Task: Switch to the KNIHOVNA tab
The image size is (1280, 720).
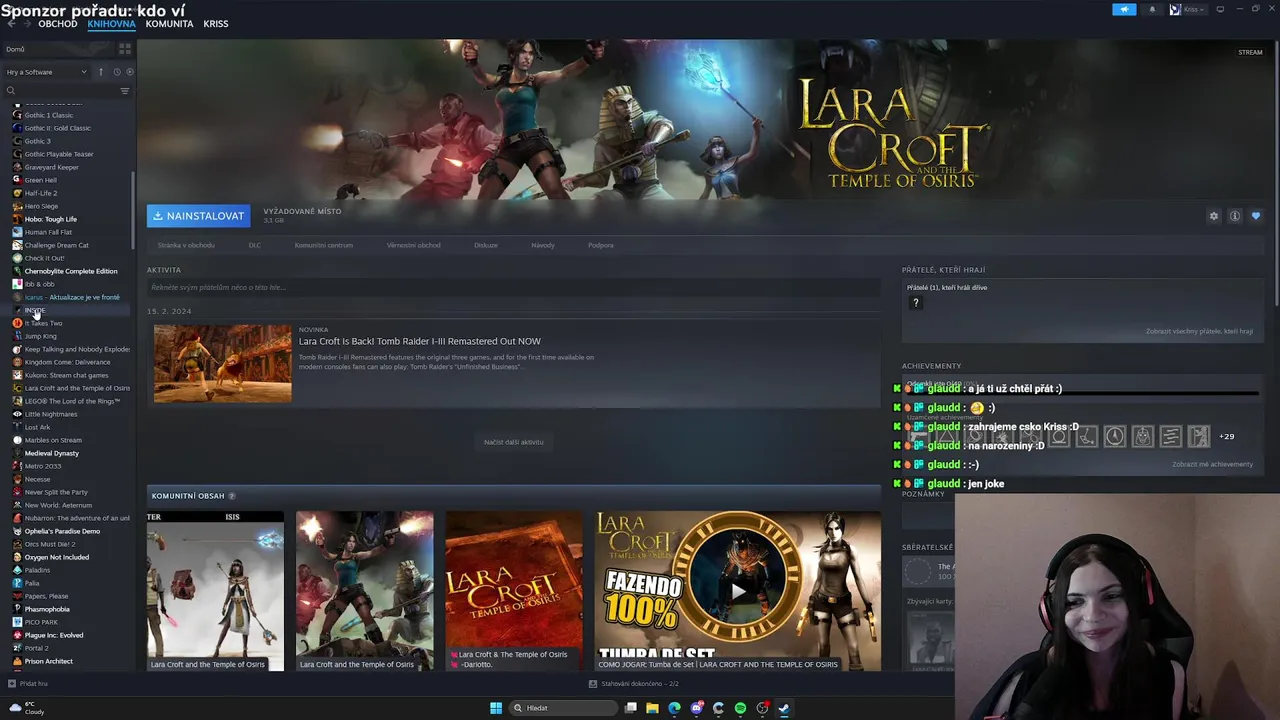Action: click(x=111, y=24)
